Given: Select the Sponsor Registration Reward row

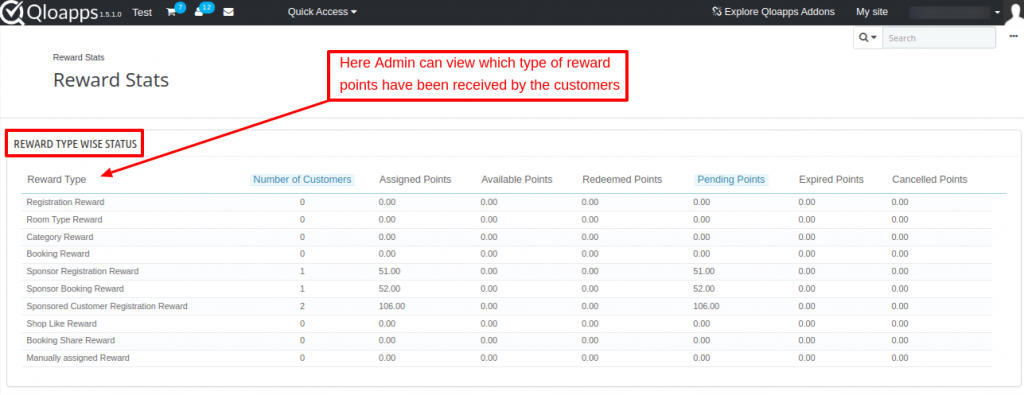Looking at the screenshot, I should tap(506, 272).
